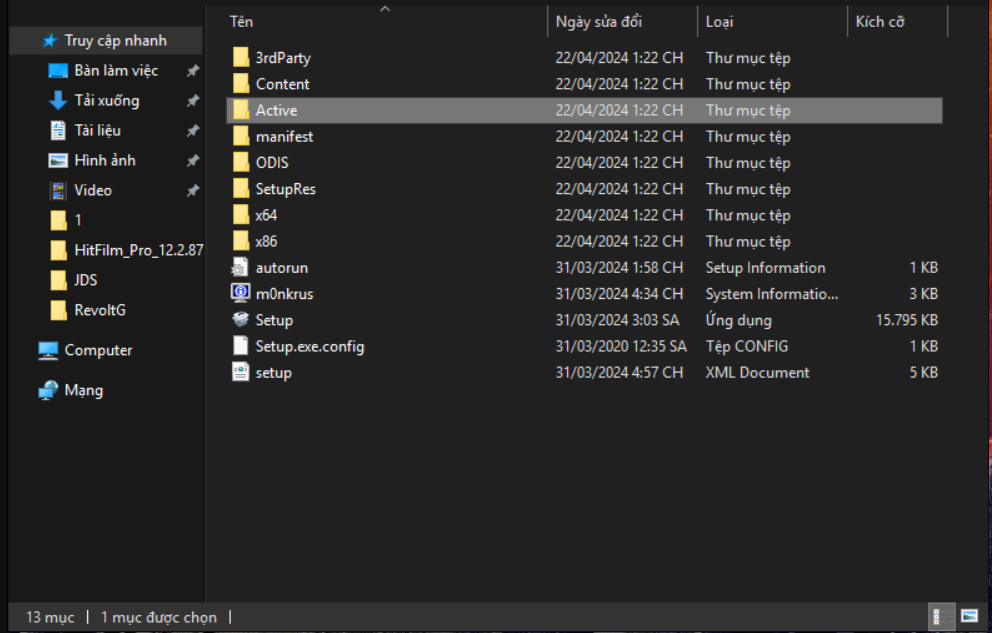Click the Setup application icon
The height and width of the screenshot is (633, 992).
tap(240, 320)
